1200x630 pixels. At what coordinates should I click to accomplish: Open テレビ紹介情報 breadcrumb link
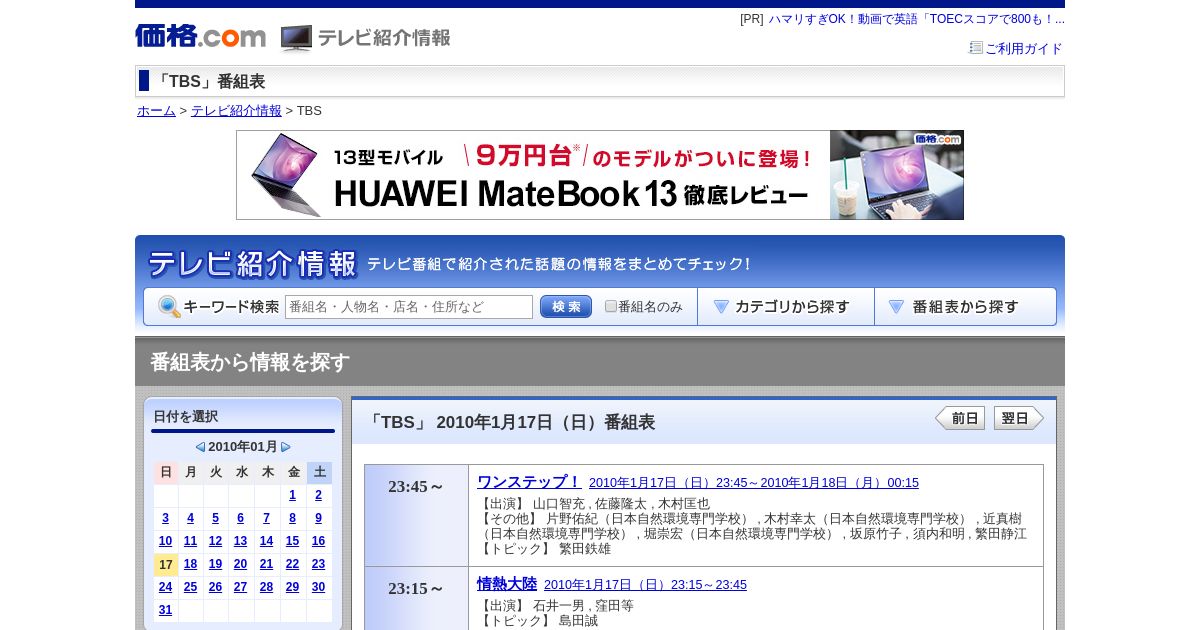[x=236, y=111]
